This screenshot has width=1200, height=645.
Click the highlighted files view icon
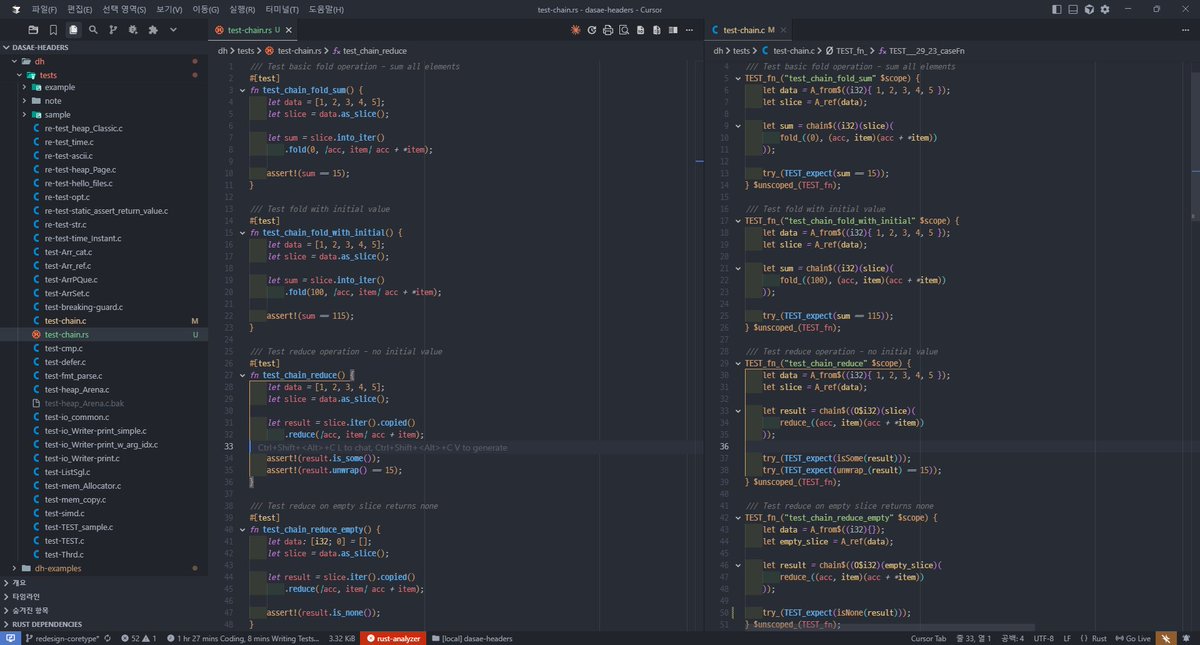point(73,30)
